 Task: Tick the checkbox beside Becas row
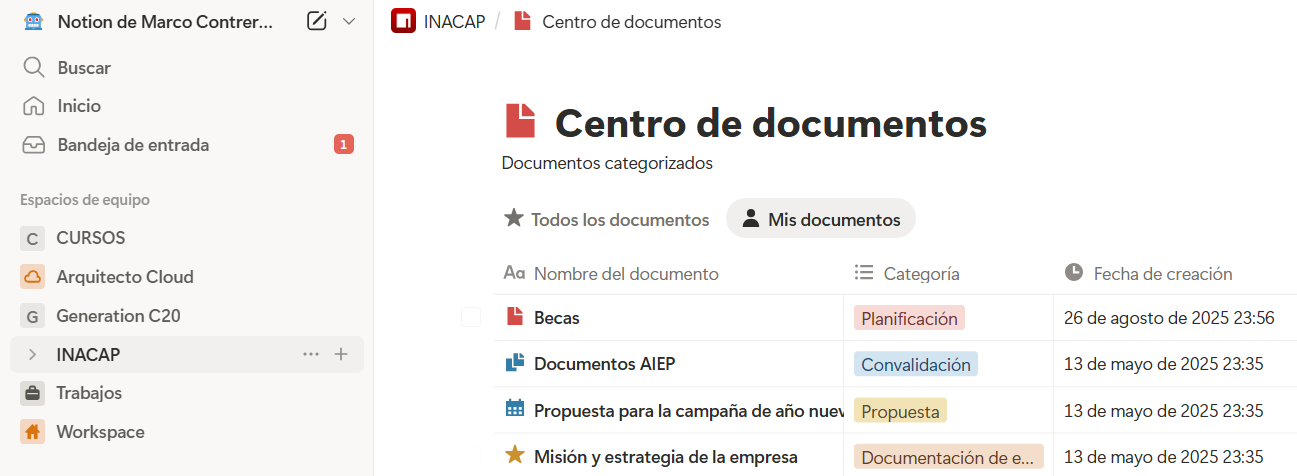[471, 318]
